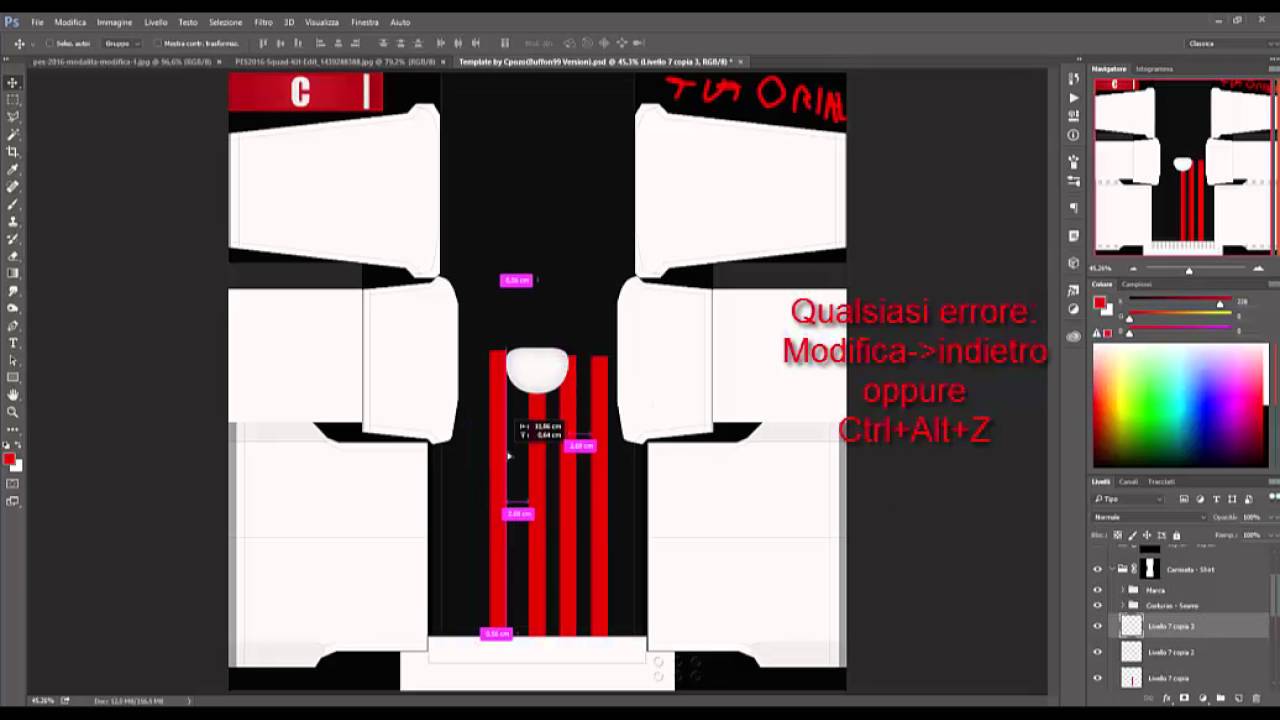Toggle the Mostra contr. trasformaz. checkbox
The height and width of the screenshot is (720, 1280).
pos(159,43)
